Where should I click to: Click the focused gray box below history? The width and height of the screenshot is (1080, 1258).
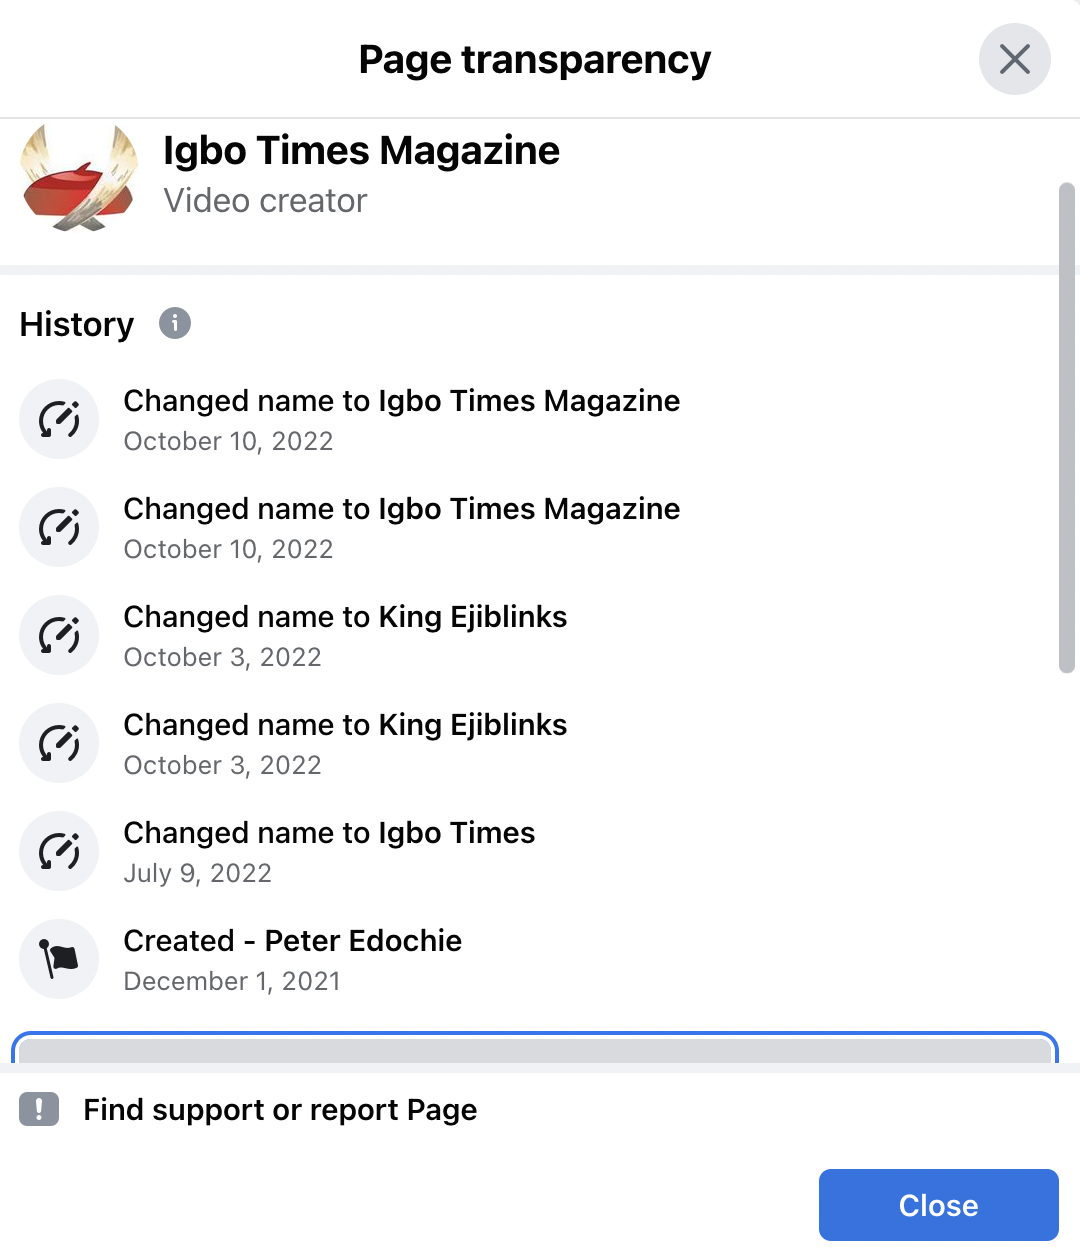[535, 1048]
